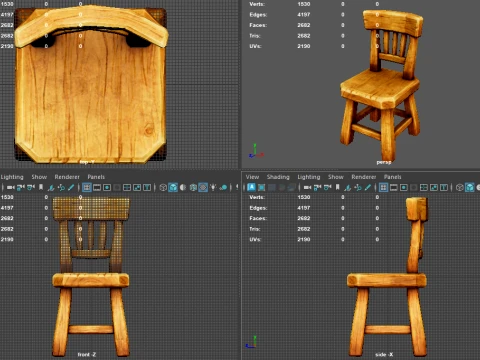Toggle Gate Mask in front view toolbar
This screenshot has height=360, width=480.
(117, 187)
